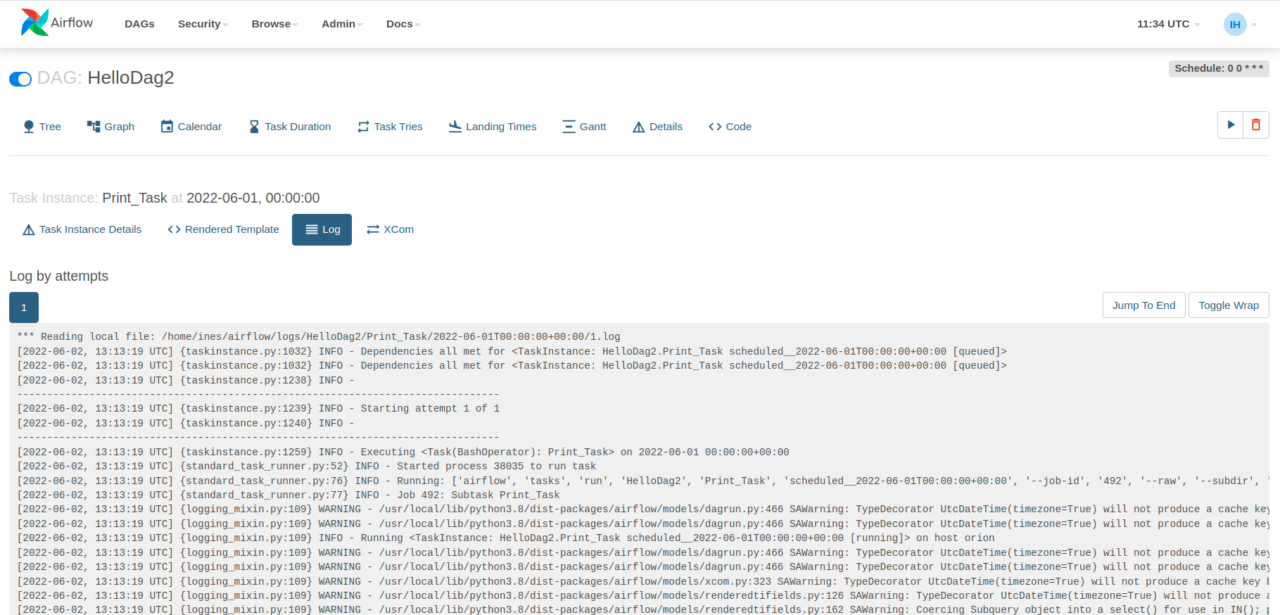
Task: Open the Gantt chart view
Action: (584, 126)
